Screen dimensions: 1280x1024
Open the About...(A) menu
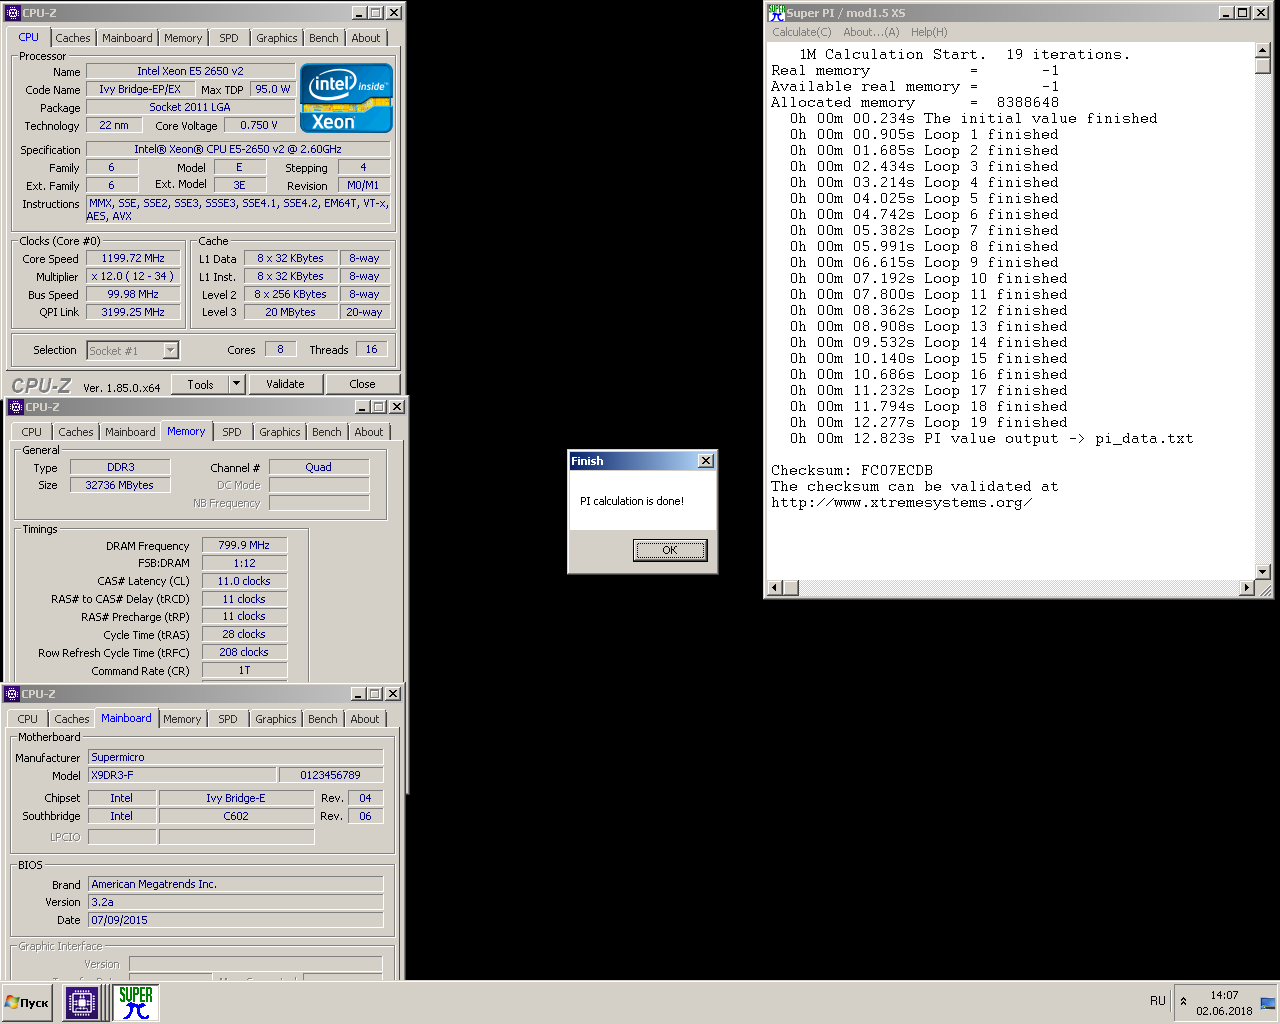[871, 32]
